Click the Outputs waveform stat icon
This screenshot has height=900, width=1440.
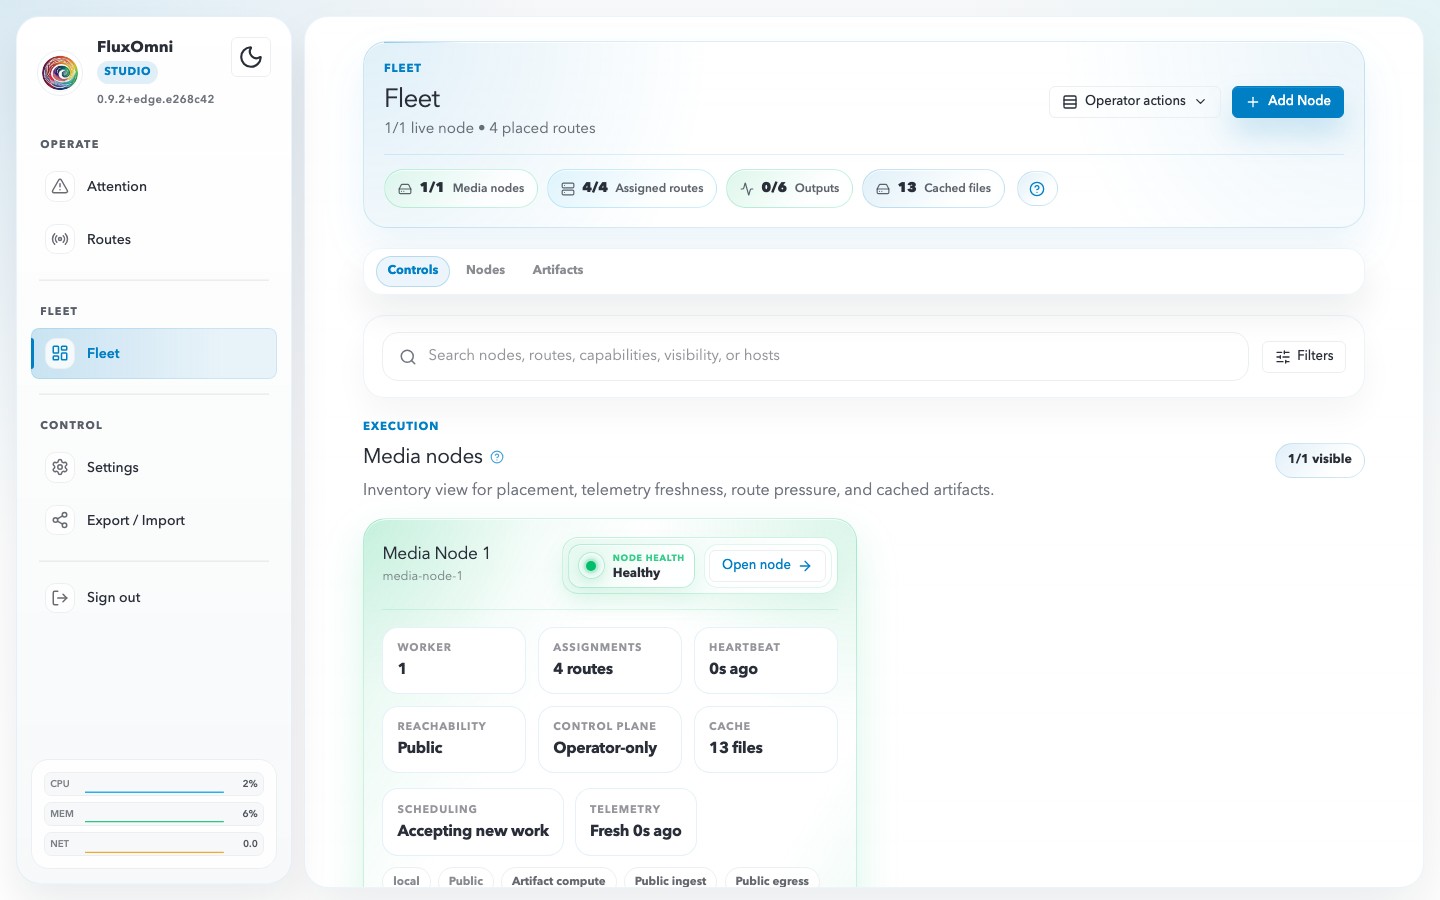pos(747,187)
